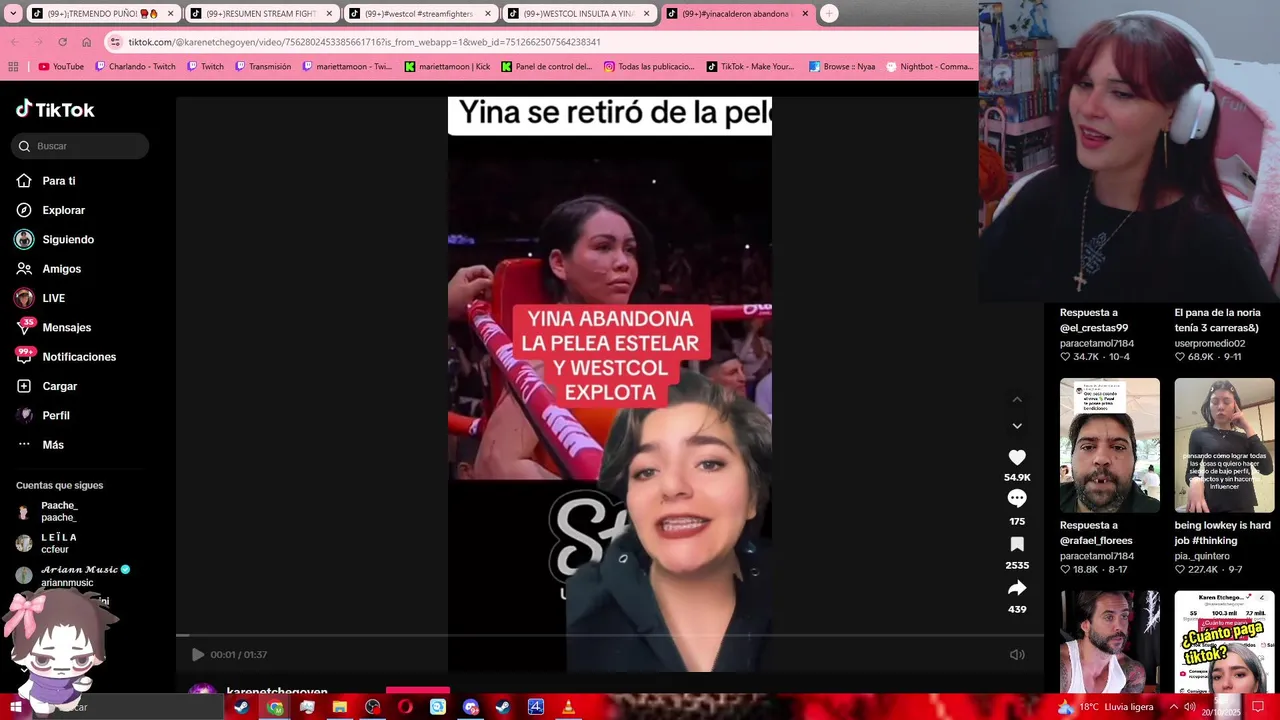Screen dimensions: 1280x720
Task: Open followed account Ariann Music
Action: (x=73, y=575)
